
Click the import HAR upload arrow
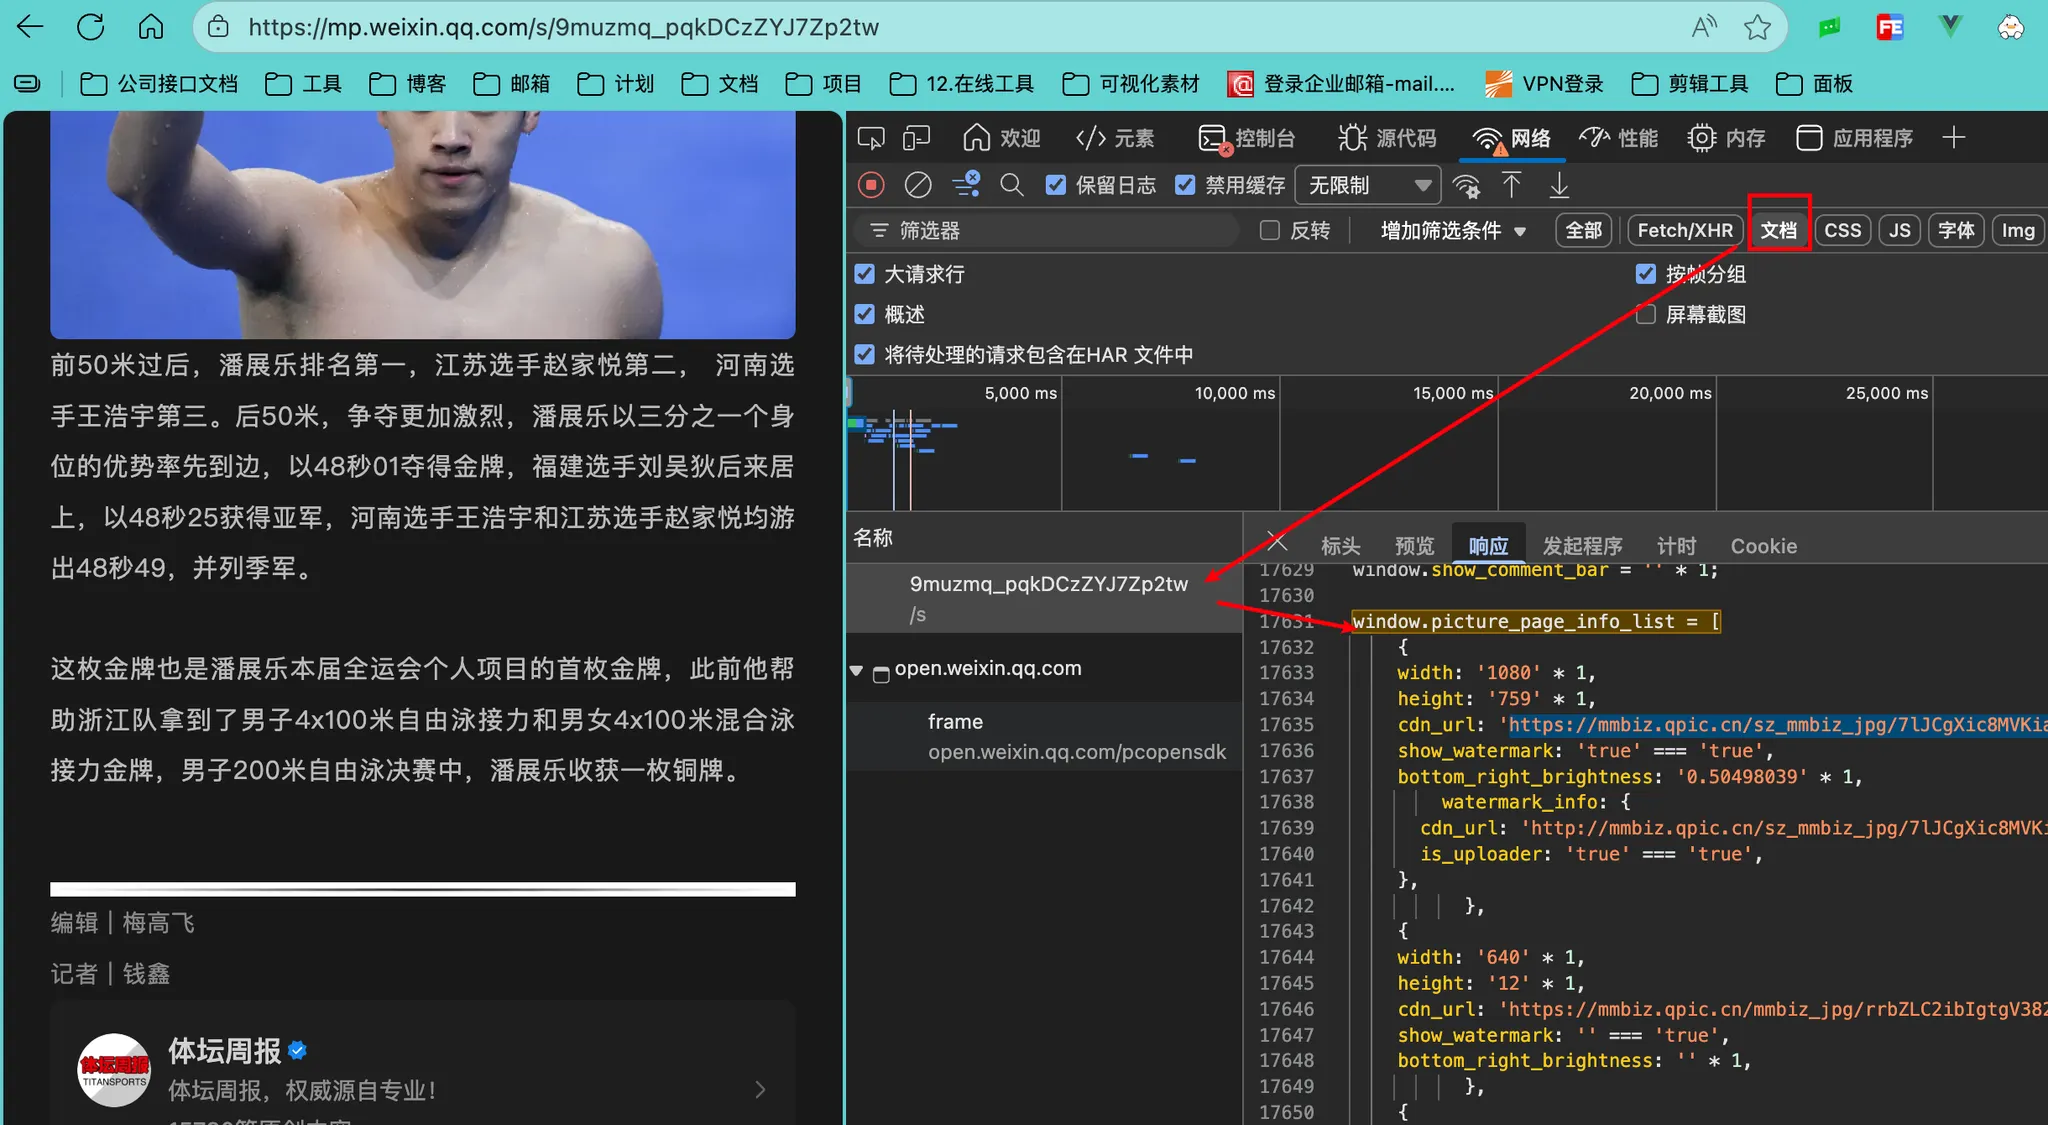[x=1511, y=185]
